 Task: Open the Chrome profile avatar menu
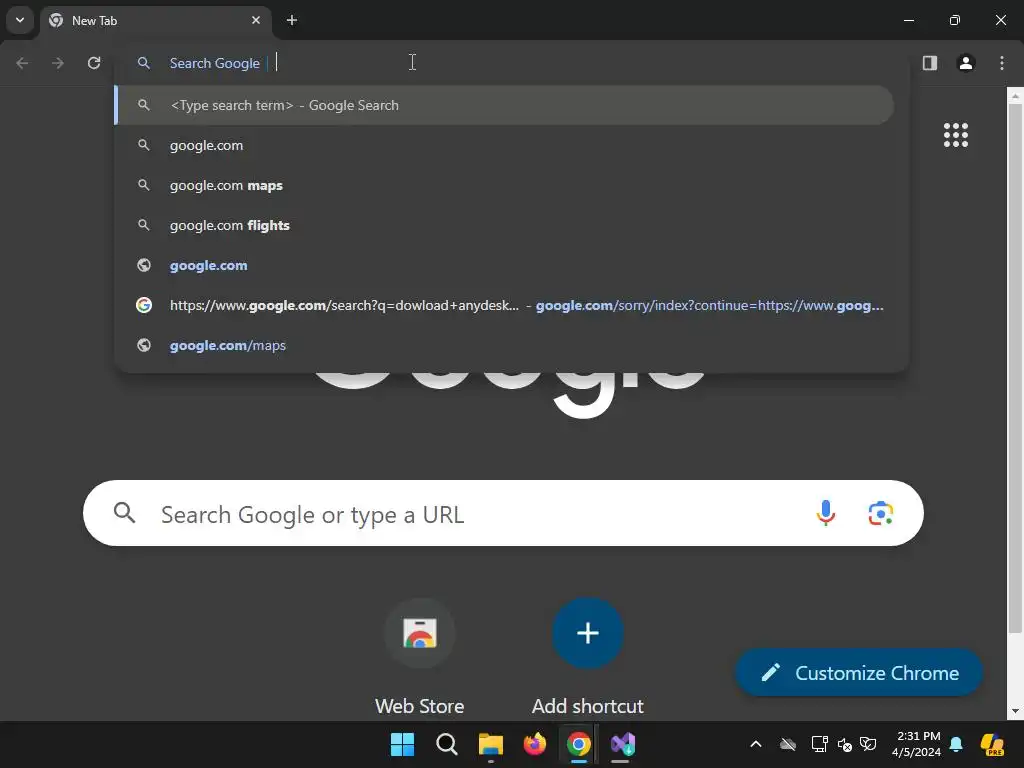click(966, 63)
